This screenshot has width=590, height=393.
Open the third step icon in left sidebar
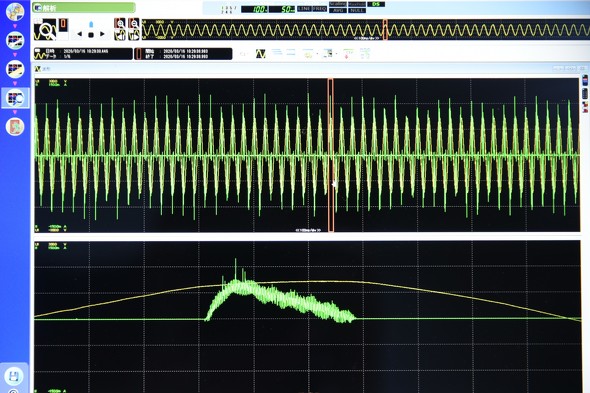pyautogui.click(x=15, y=69)
